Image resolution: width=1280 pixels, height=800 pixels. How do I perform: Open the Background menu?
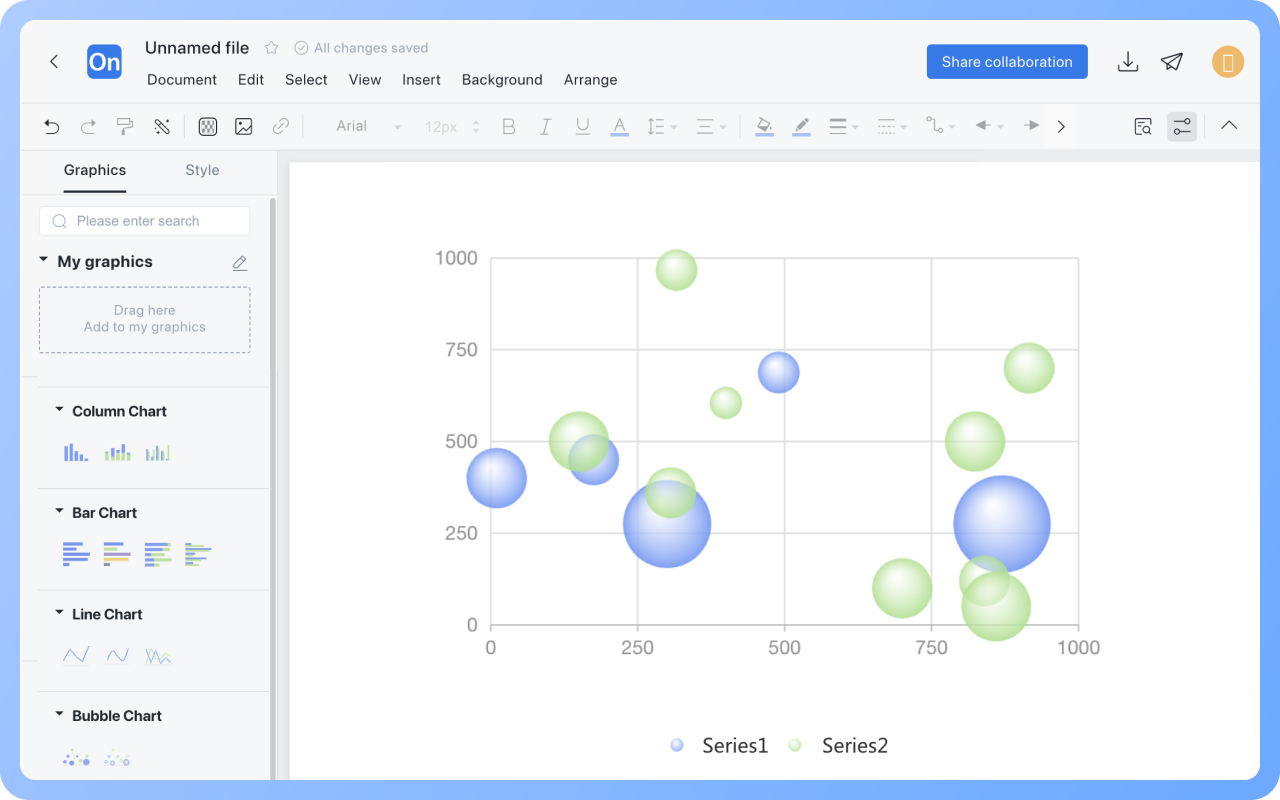[502, 80]
